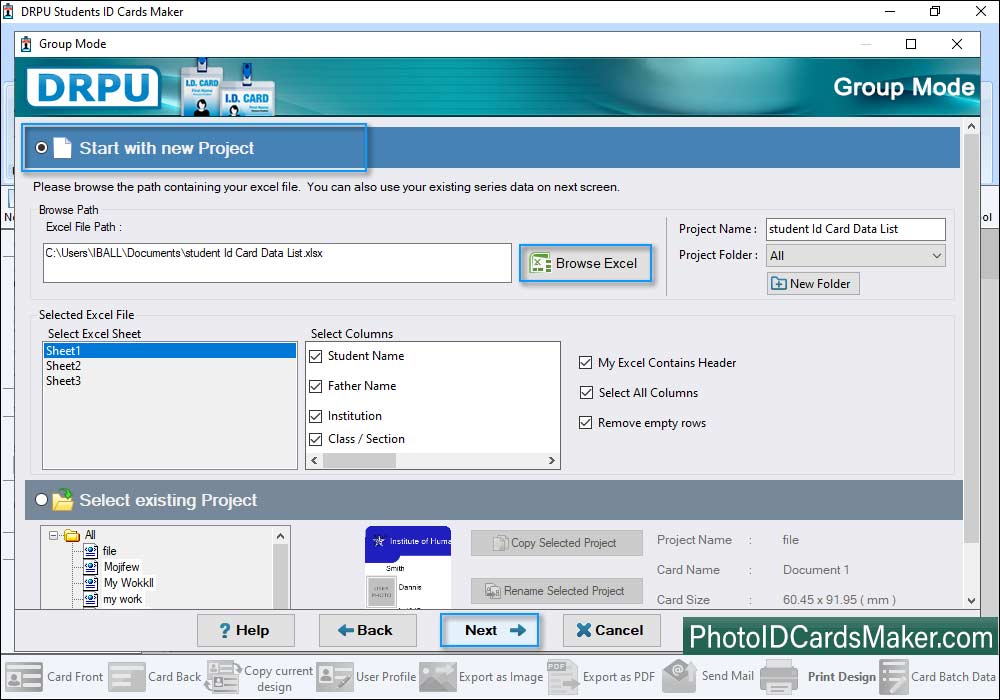Image resolution: width=1000 pixels, height=700 pixels.
Task: Click the 'file' project icon in tree
Action: pos(91,551)
